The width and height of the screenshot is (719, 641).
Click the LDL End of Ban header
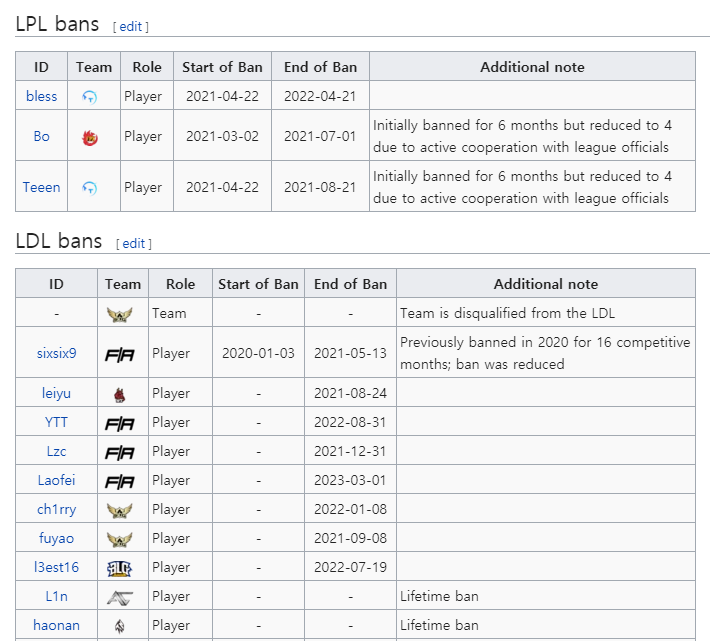[x=351, y=284]
